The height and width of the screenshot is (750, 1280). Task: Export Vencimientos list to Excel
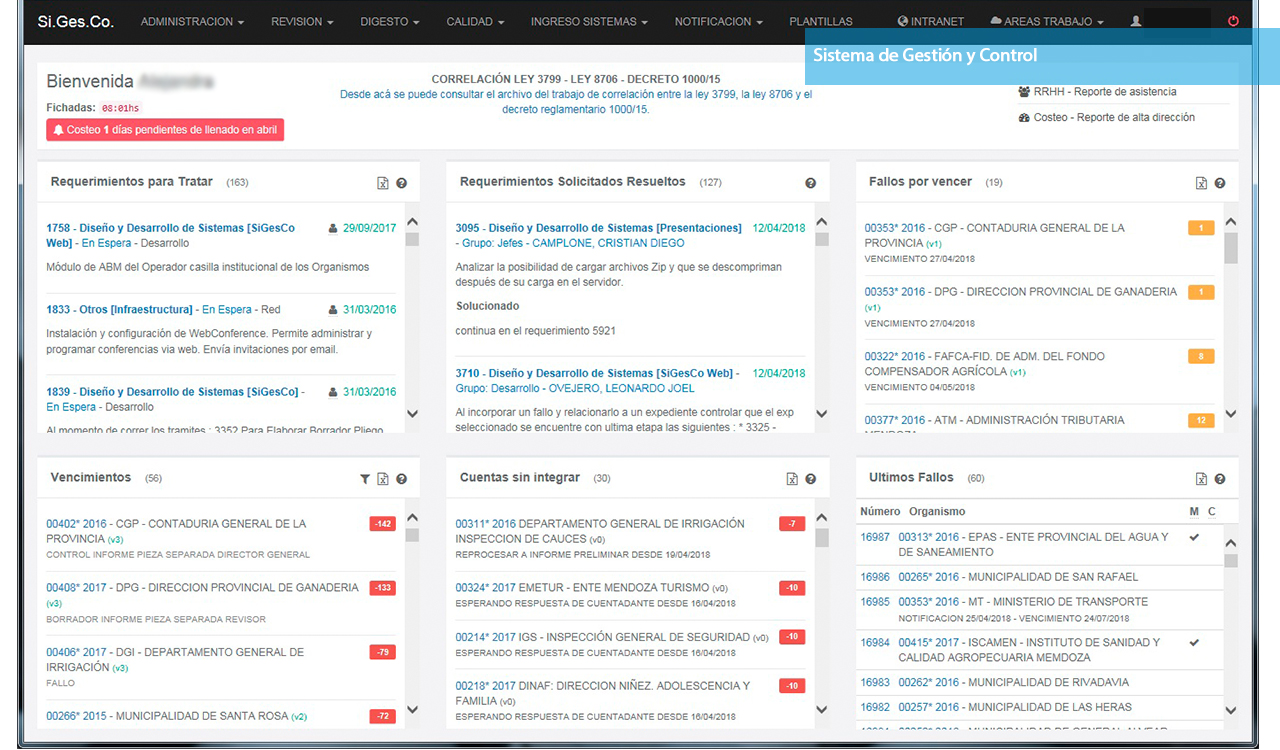382,479
